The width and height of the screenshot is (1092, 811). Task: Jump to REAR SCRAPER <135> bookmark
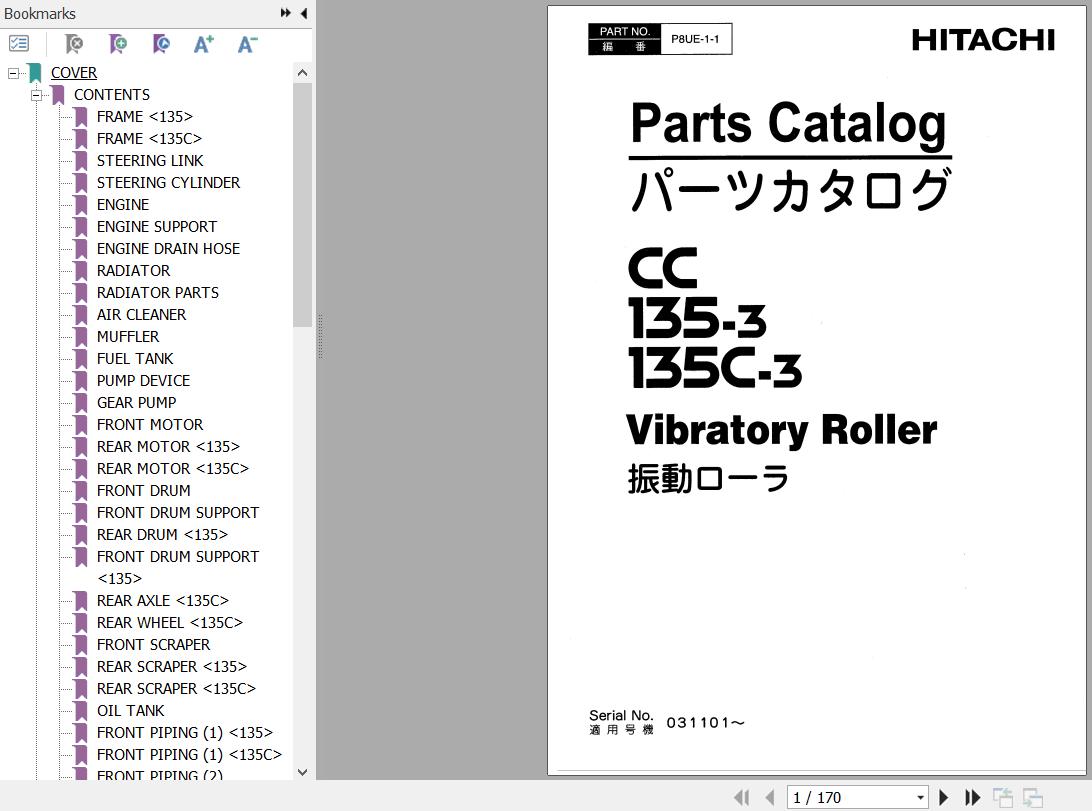point(172,667)
